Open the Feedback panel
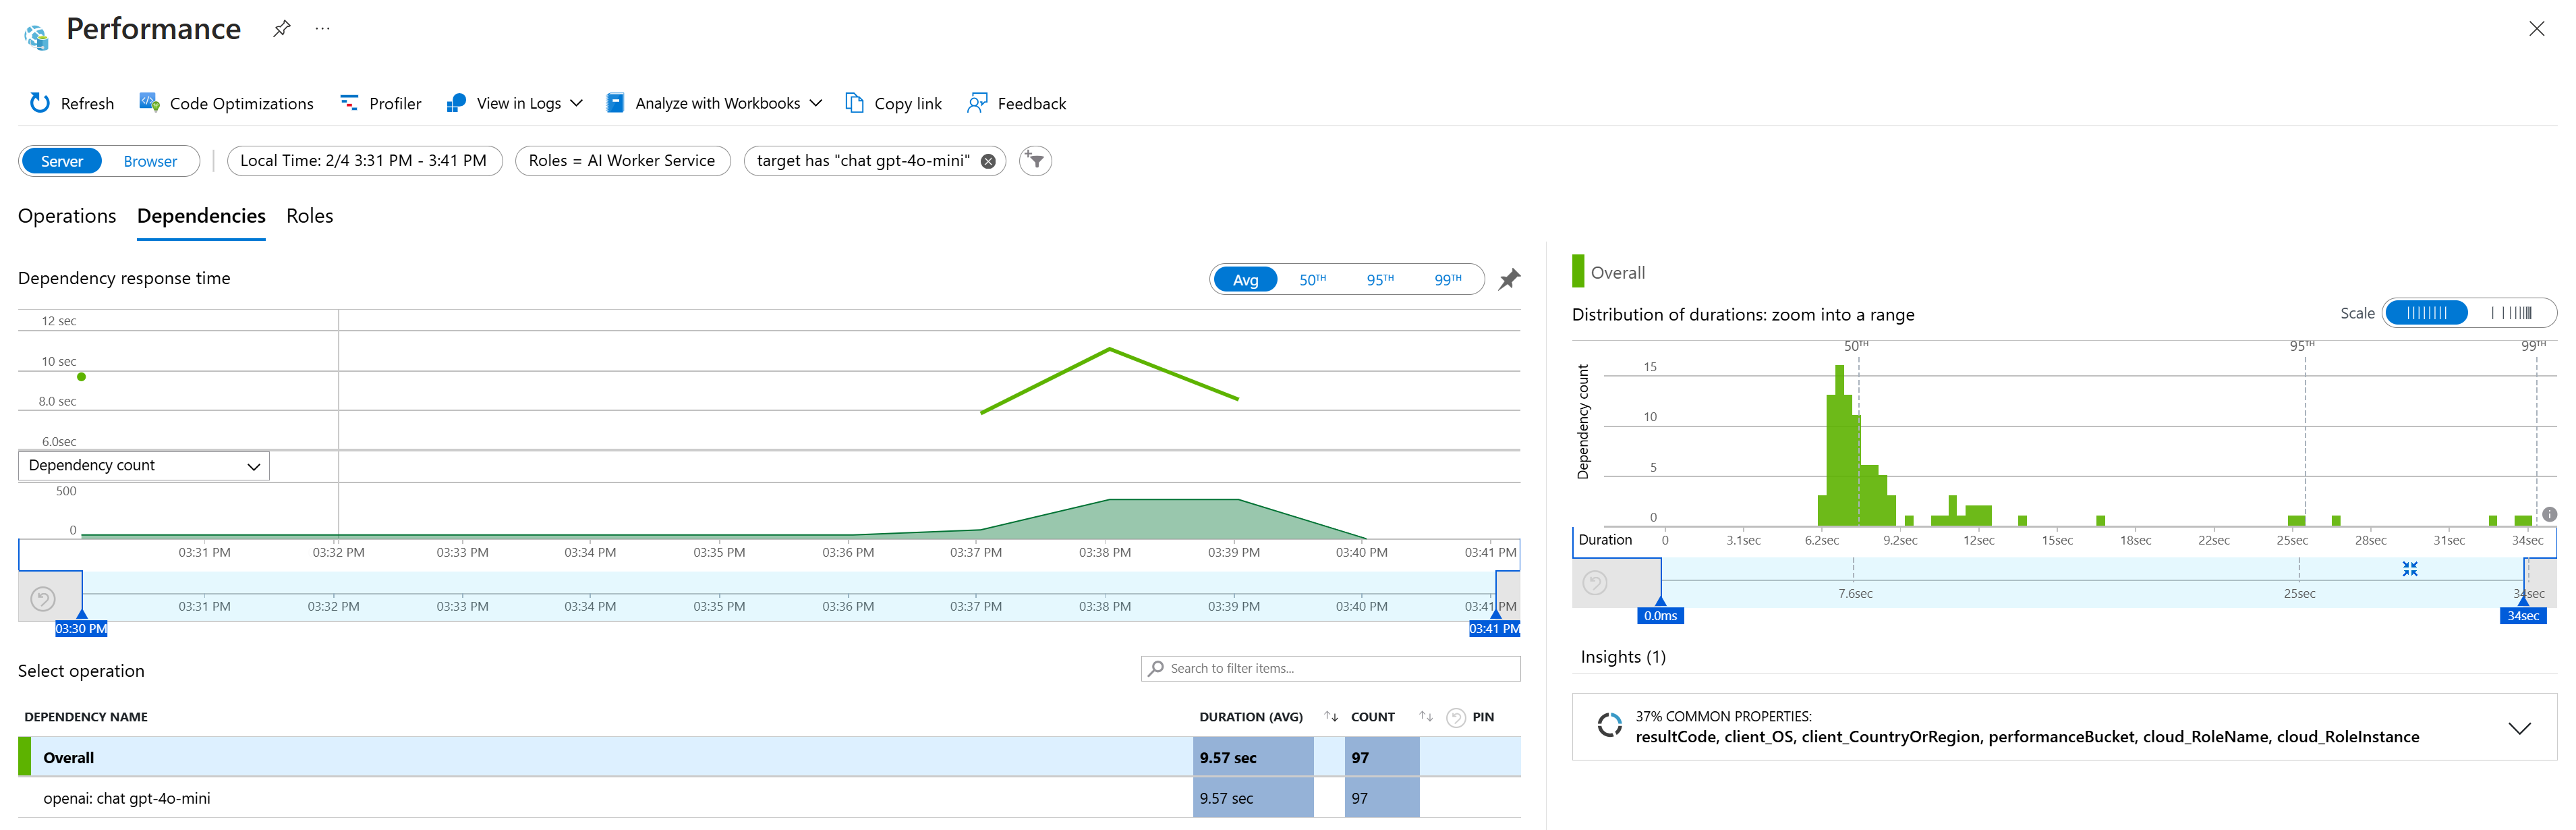The width and height of the screenshot is (2576, 830). (x=1016, y=103)
